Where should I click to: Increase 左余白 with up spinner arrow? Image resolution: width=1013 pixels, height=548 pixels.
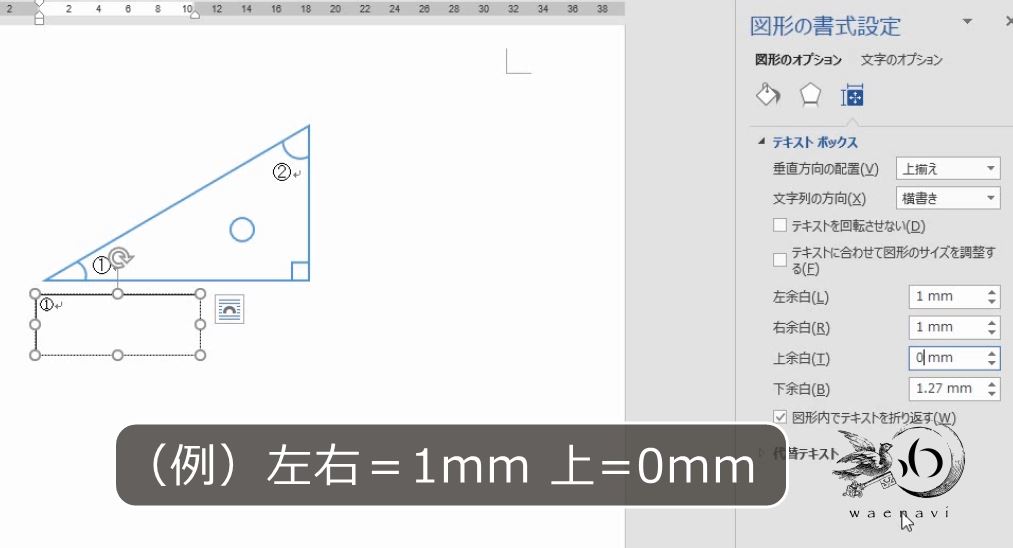click(x=992, y=292)
